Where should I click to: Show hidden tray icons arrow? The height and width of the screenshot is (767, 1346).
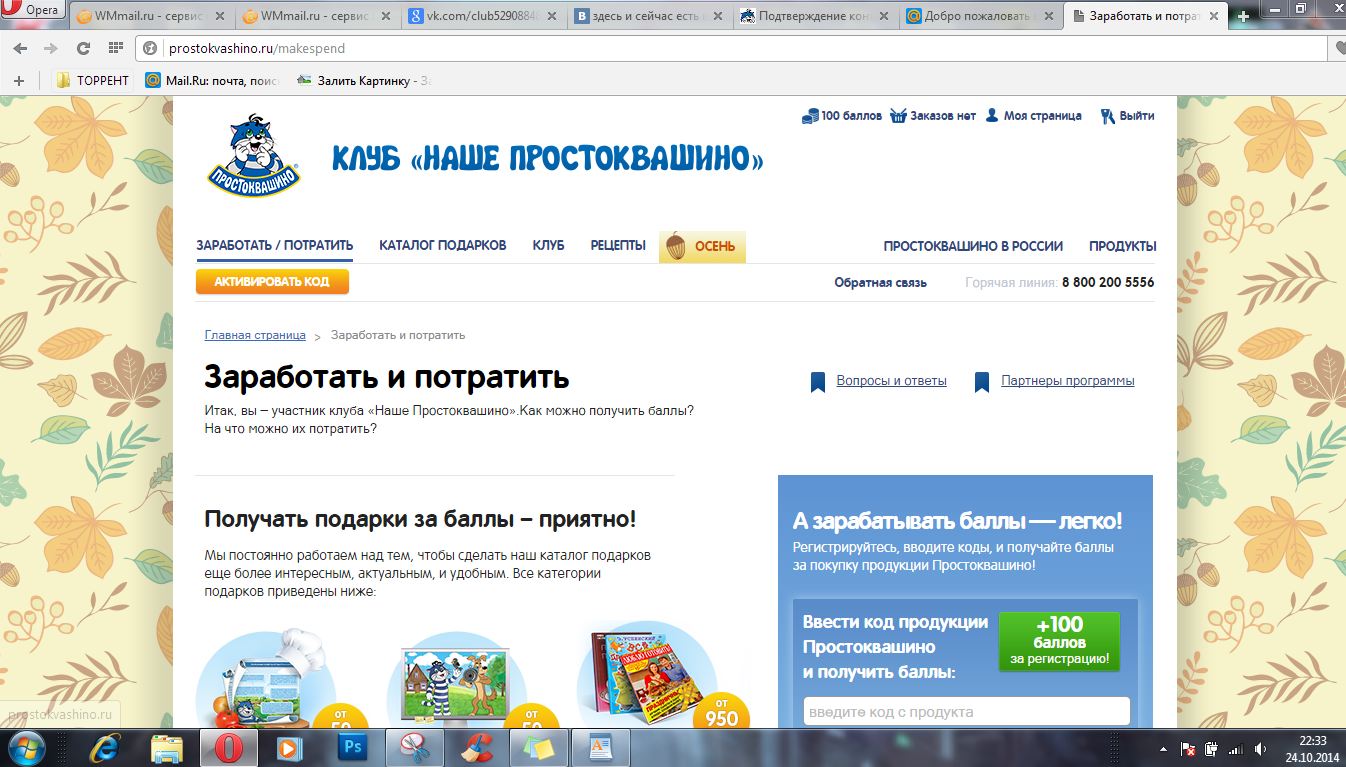coord(1163,748)
